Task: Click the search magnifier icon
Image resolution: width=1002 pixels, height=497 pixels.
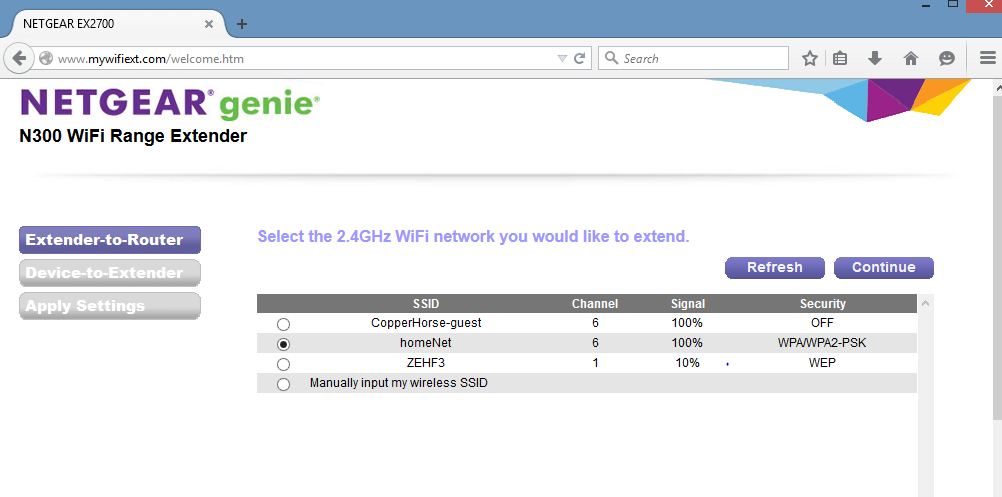Action: click(611, 58)
